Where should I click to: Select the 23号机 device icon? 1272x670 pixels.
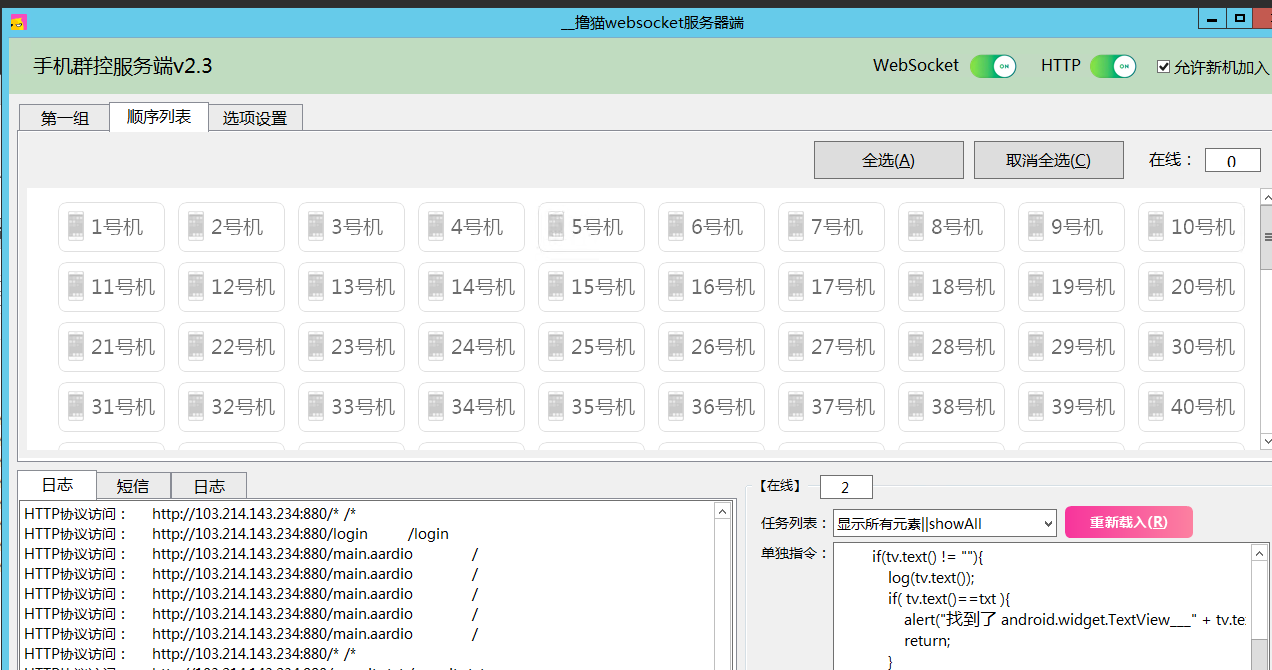(x=315, y=347)
